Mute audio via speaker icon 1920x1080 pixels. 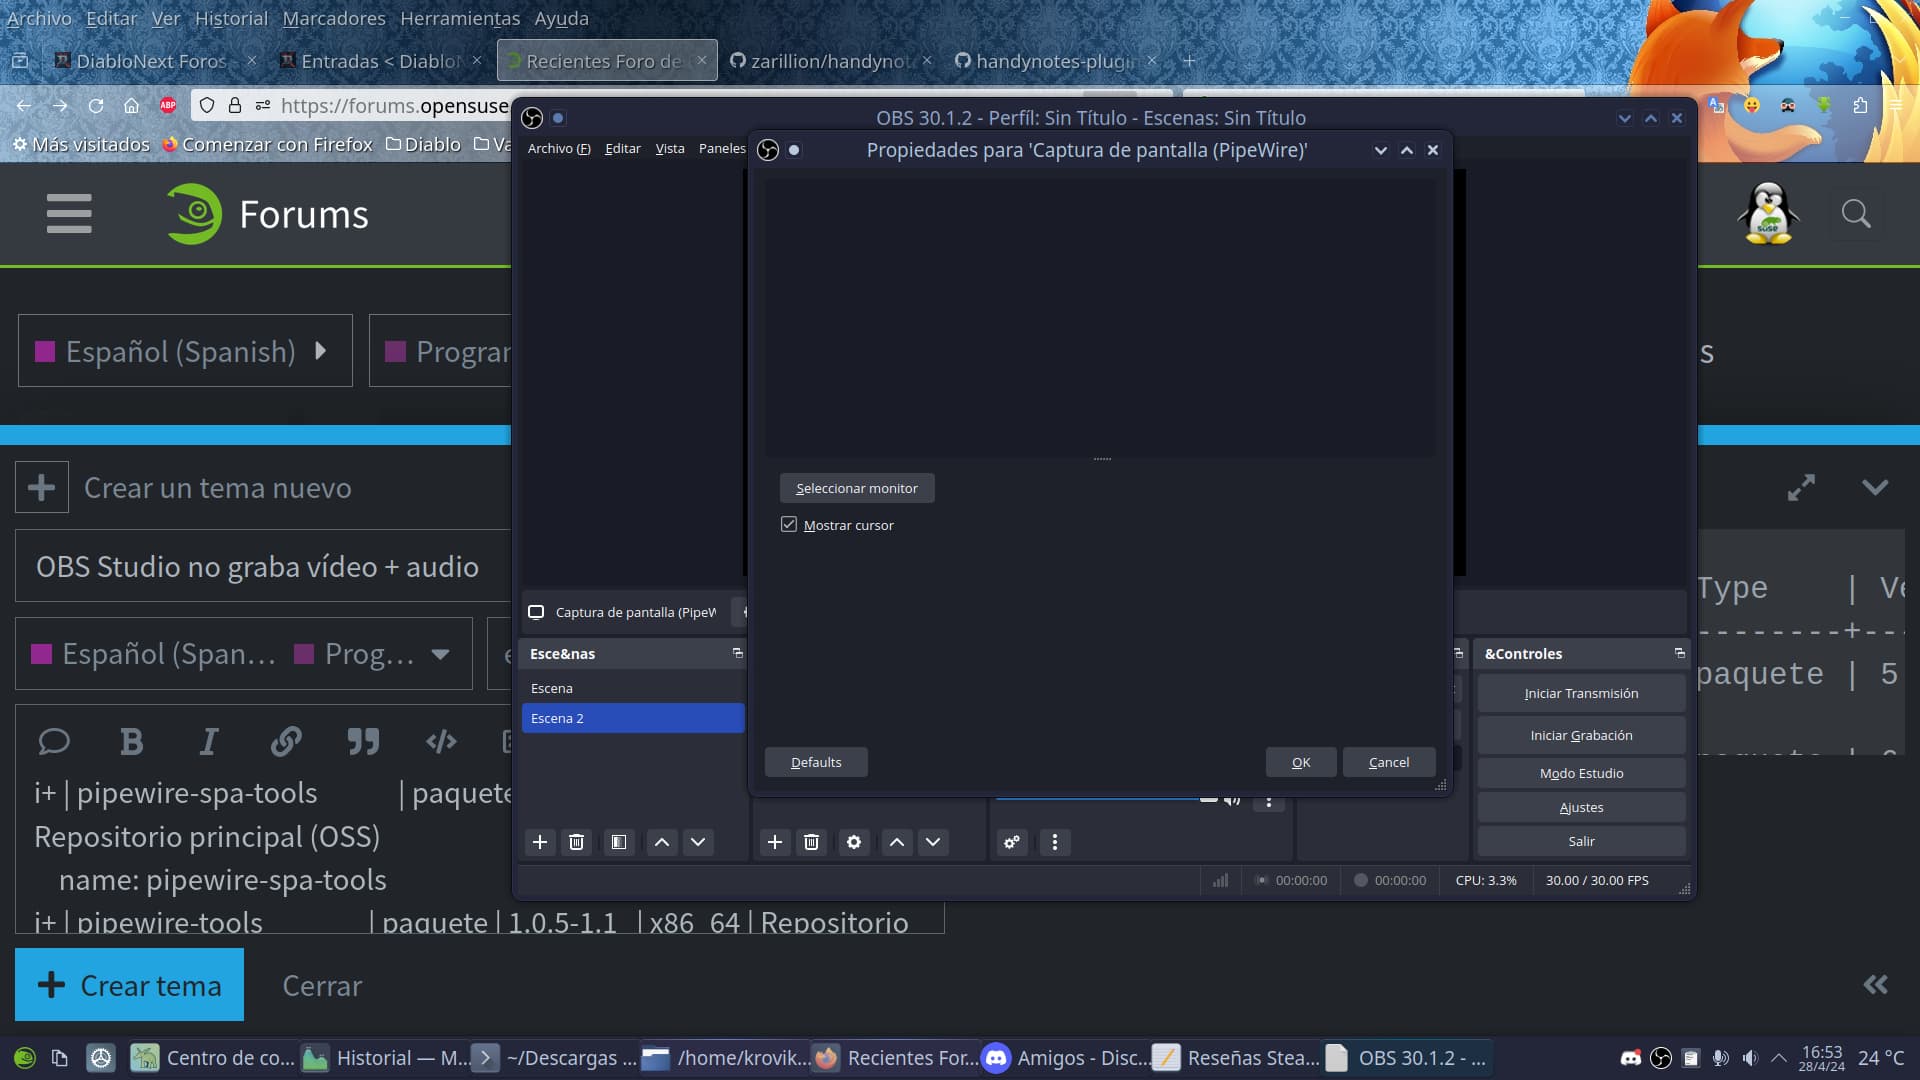pos(1232,800)
